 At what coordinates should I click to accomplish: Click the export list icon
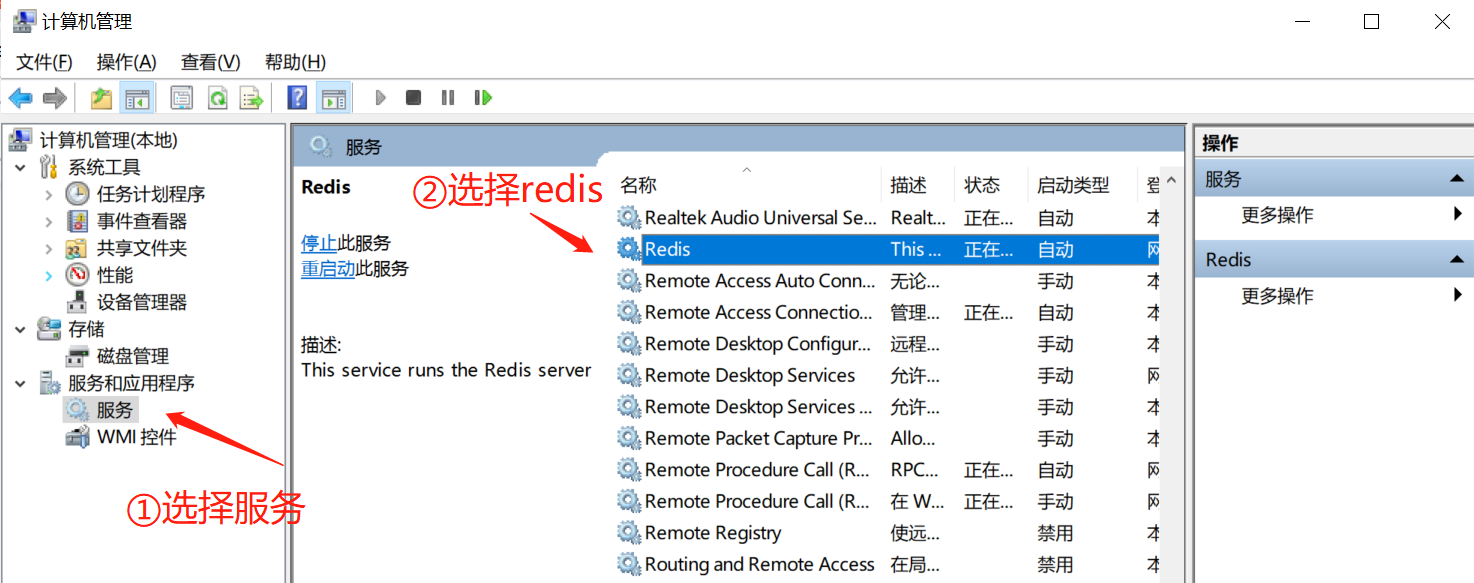251,97
